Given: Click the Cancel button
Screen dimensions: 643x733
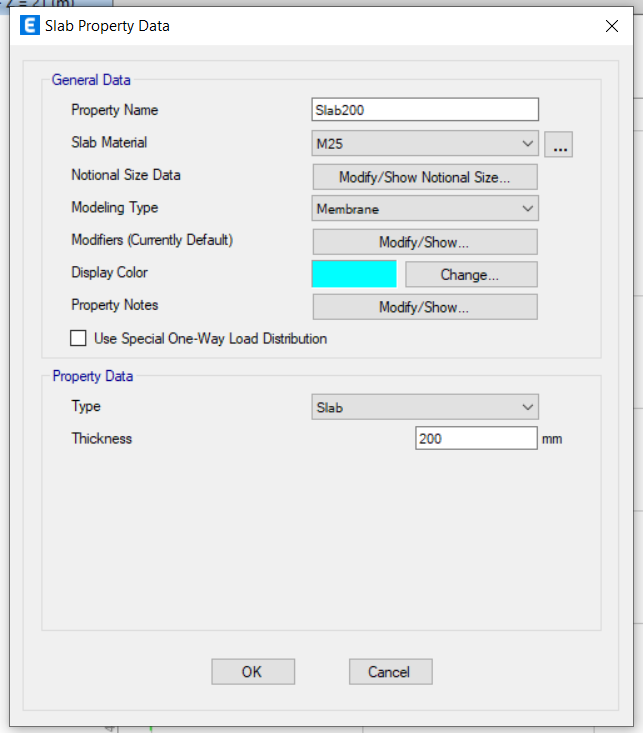Looking at the screenshot, I should coord(390,672).
